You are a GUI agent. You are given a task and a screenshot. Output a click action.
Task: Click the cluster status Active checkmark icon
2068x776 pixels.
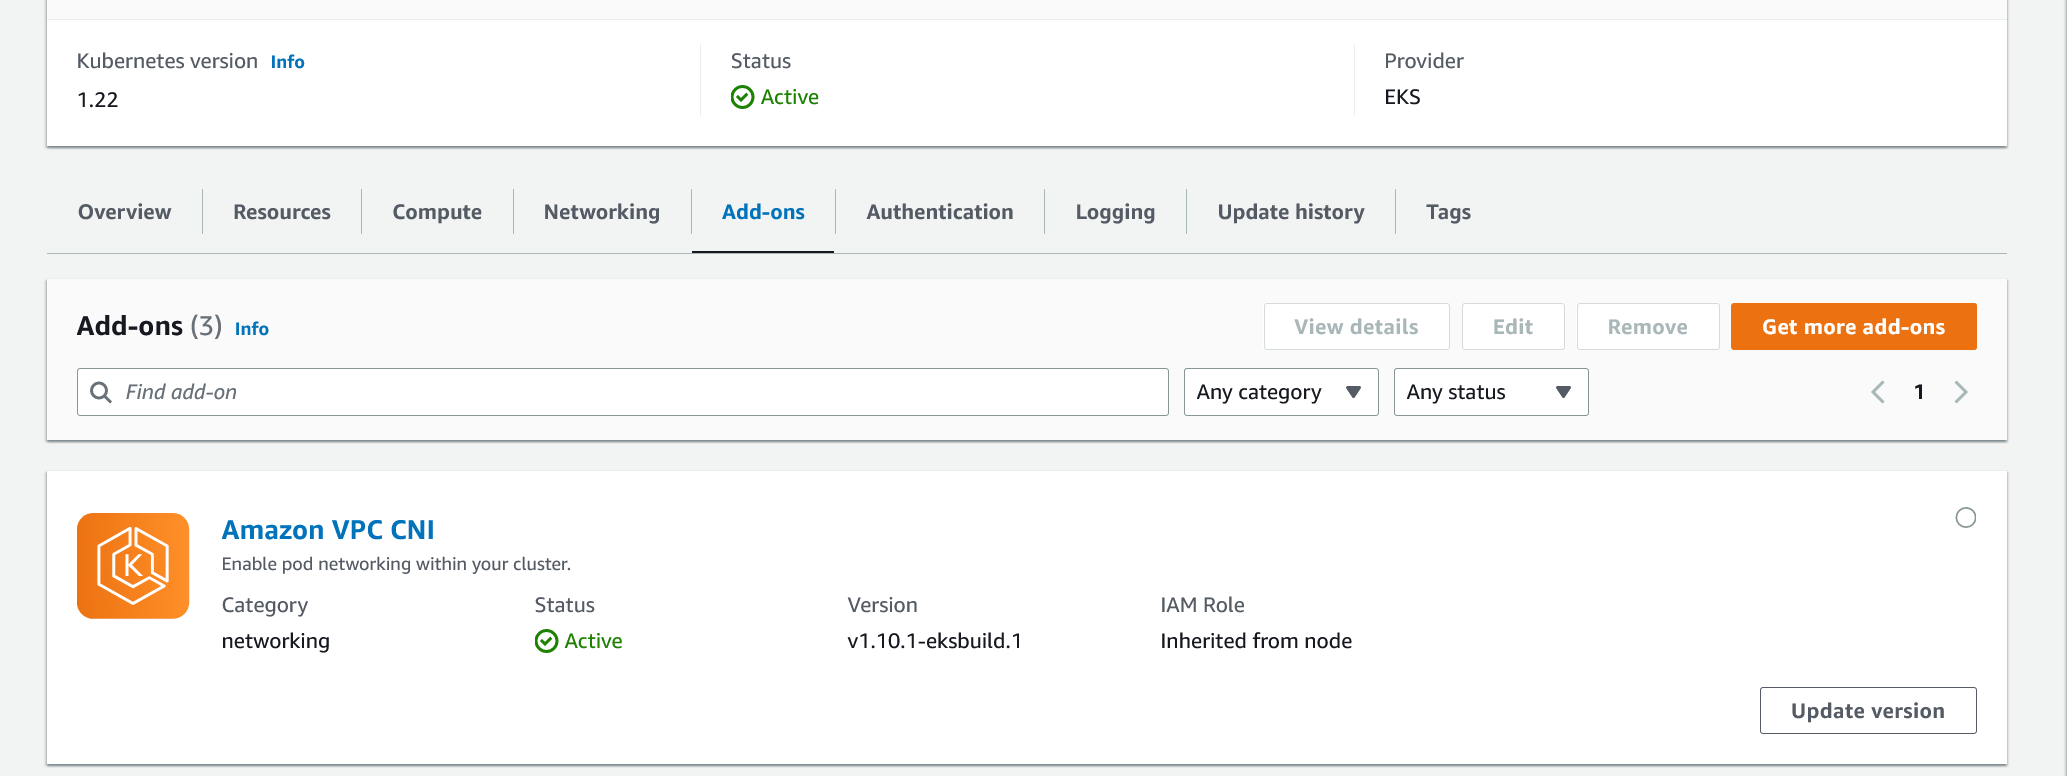742,97
